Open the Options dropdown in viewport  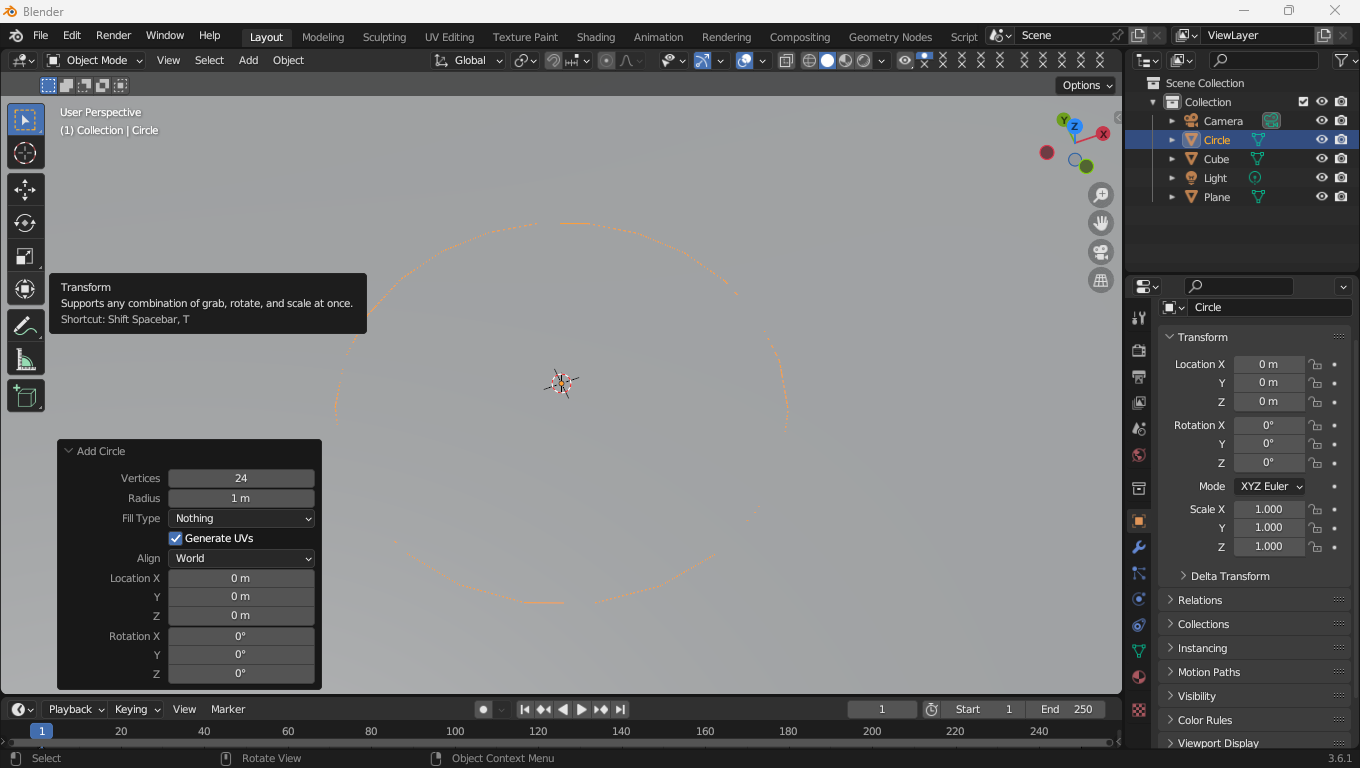(1087, 85)
